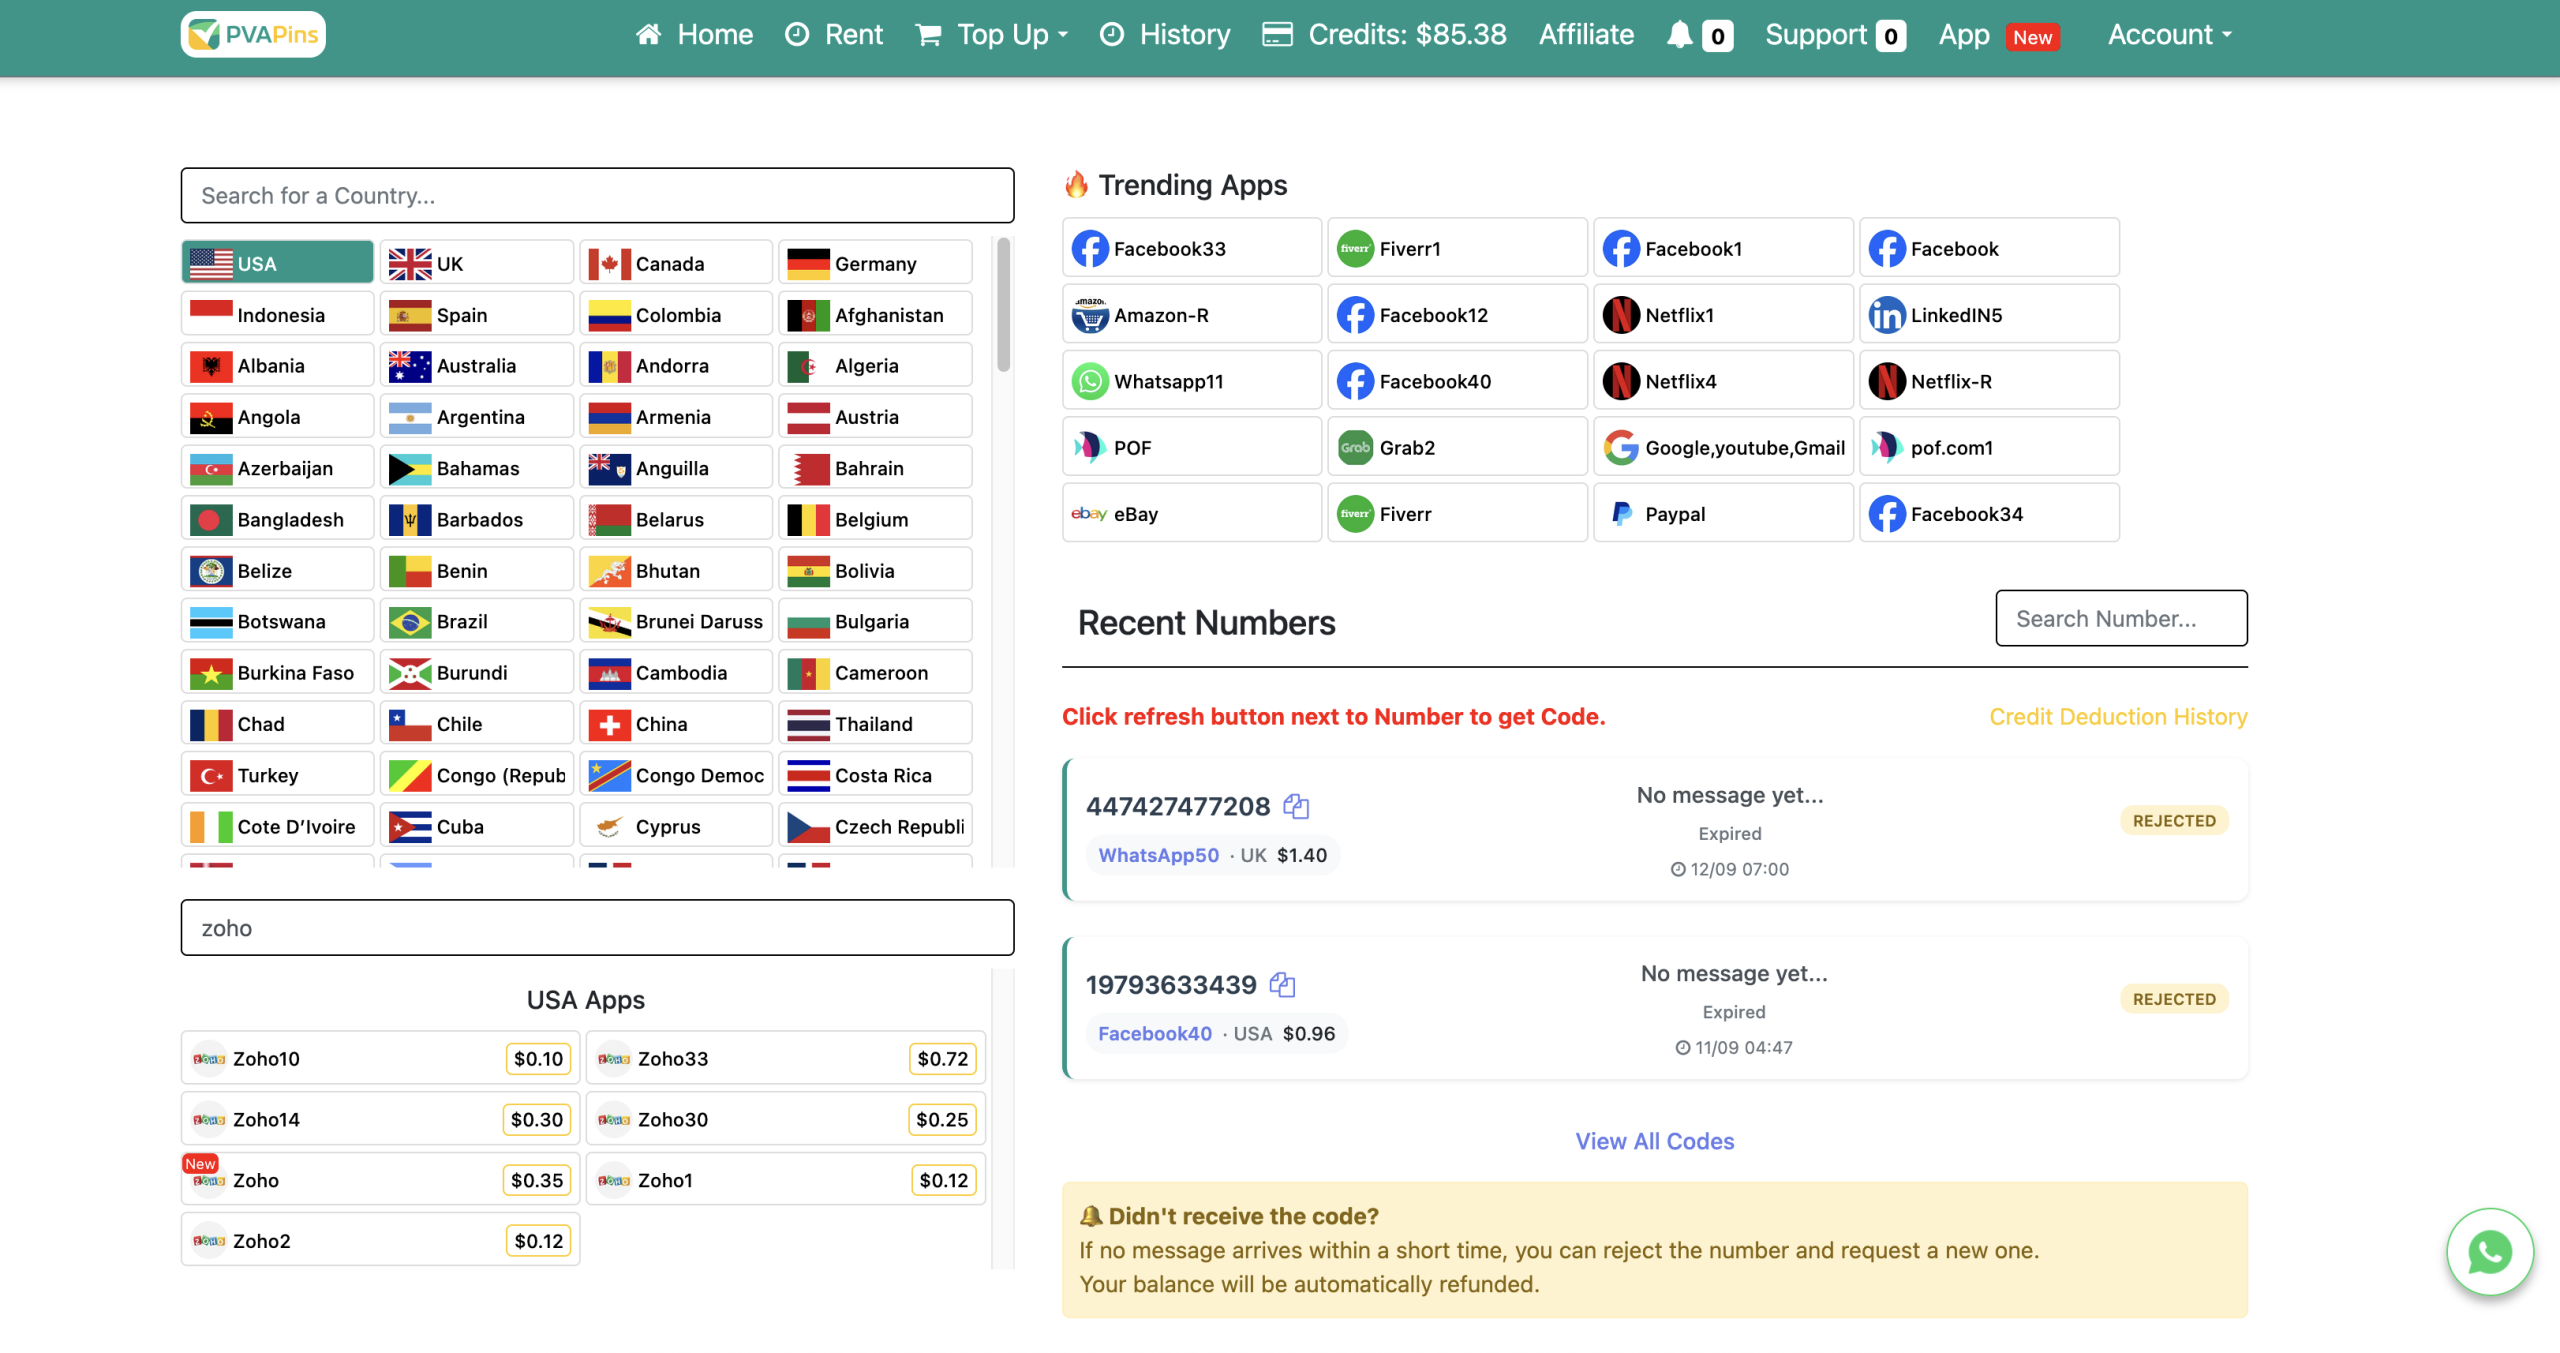The image size is (2560, 1353).
Task: Open Credit Deduction History link
Action: [2117, 716]
